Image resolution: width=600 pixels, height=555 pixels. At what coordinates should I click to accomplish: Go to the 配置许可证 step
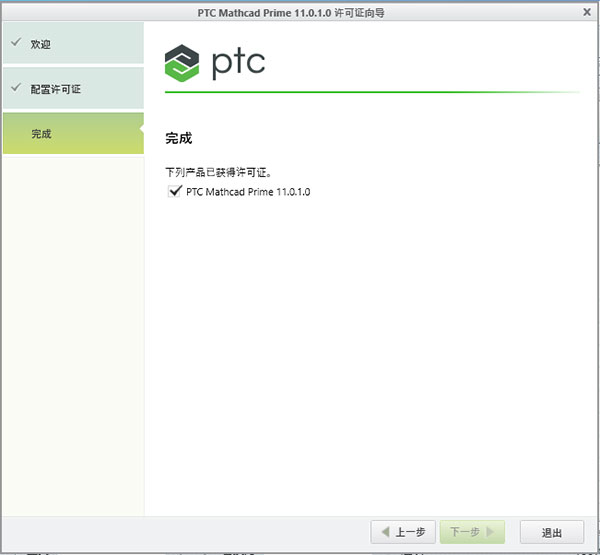point(73,88)
